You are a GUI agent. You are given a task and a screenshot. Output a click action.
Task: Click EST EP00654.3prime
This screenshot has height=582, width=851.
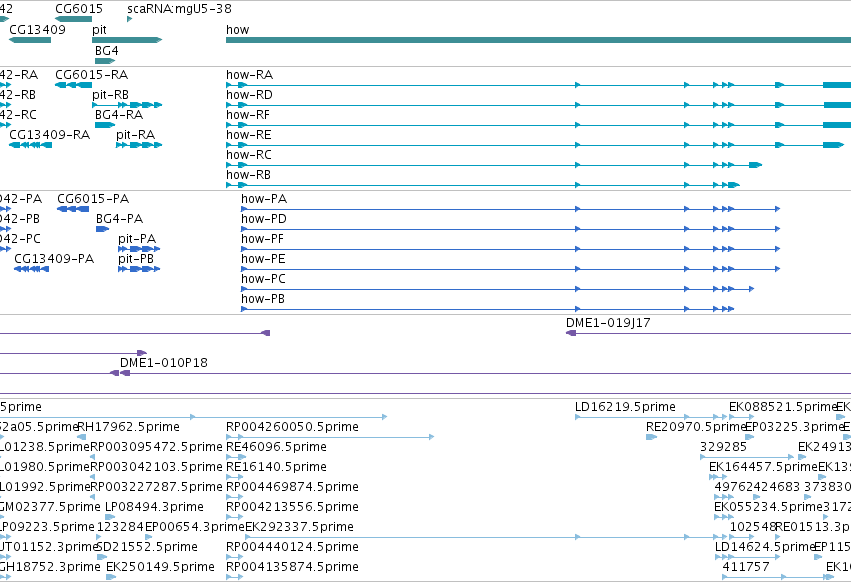pyautogui.click(x=195, y=527)
